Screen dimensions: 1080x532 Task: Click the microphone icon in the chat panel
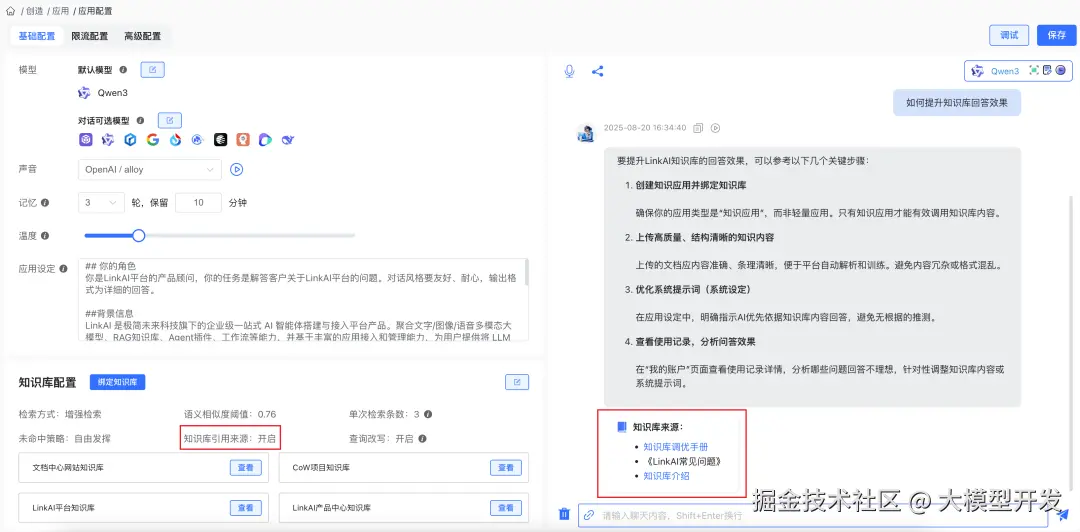(x=569, y=71)
